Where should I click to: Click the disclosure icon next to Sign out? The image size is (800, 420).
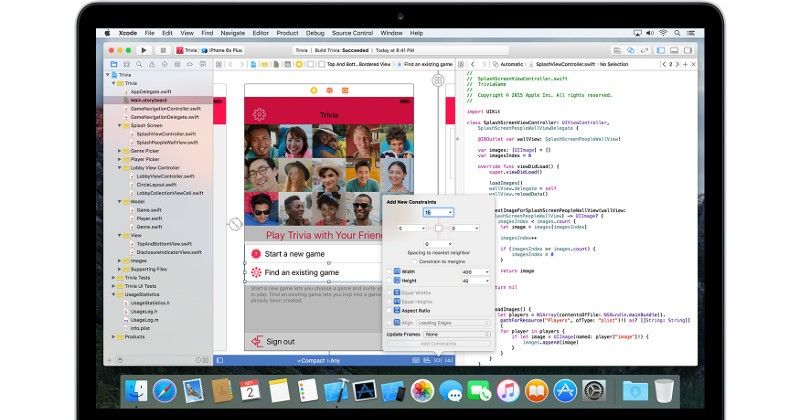point(256,342)
